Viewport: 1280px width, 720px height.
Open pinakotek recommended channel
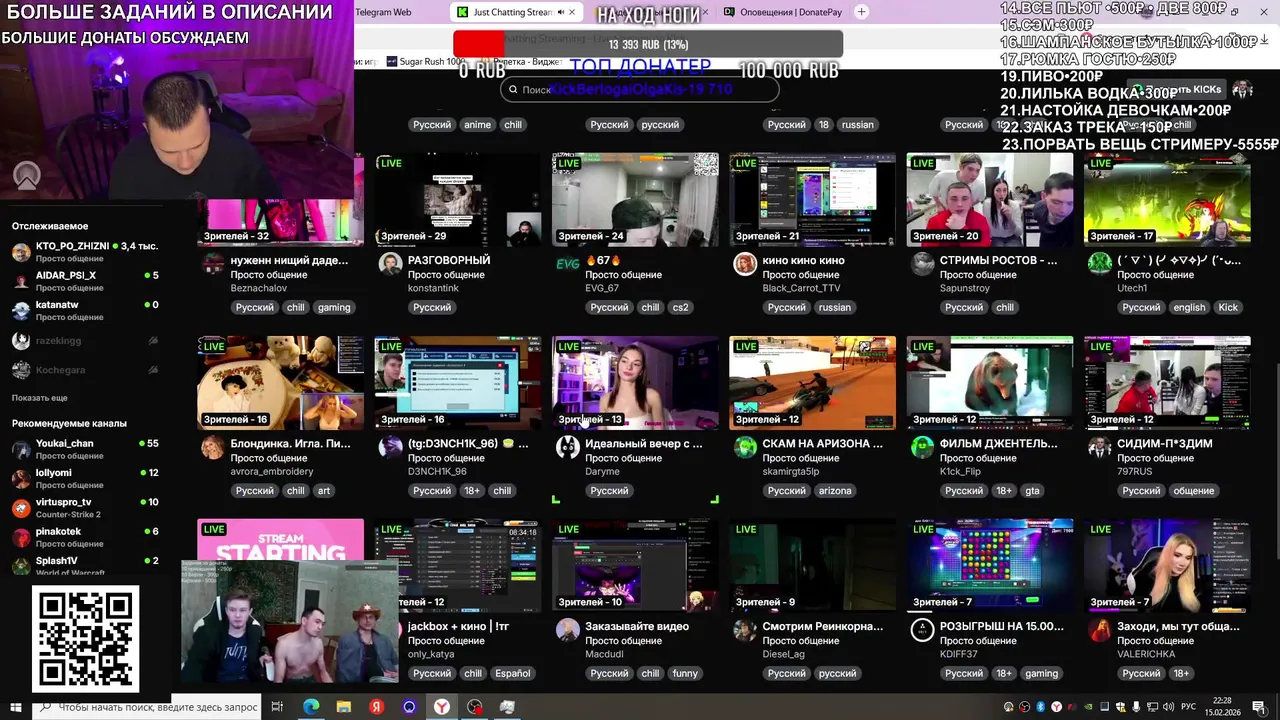tap(85, 537)
